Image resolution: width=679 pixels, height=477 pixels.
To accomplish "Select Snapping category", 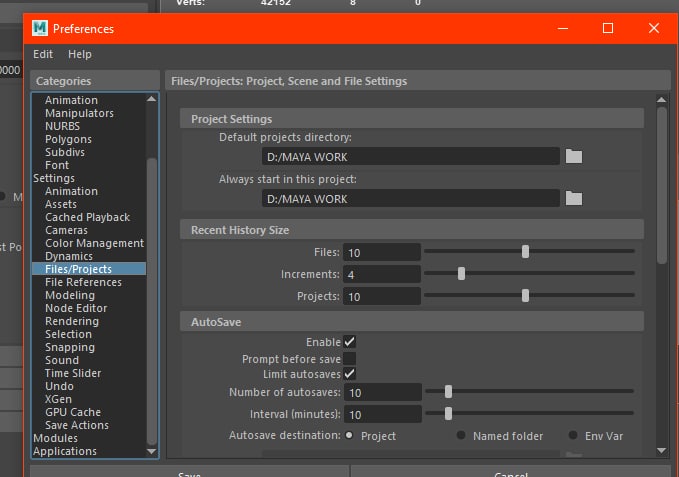I will 70,347.
